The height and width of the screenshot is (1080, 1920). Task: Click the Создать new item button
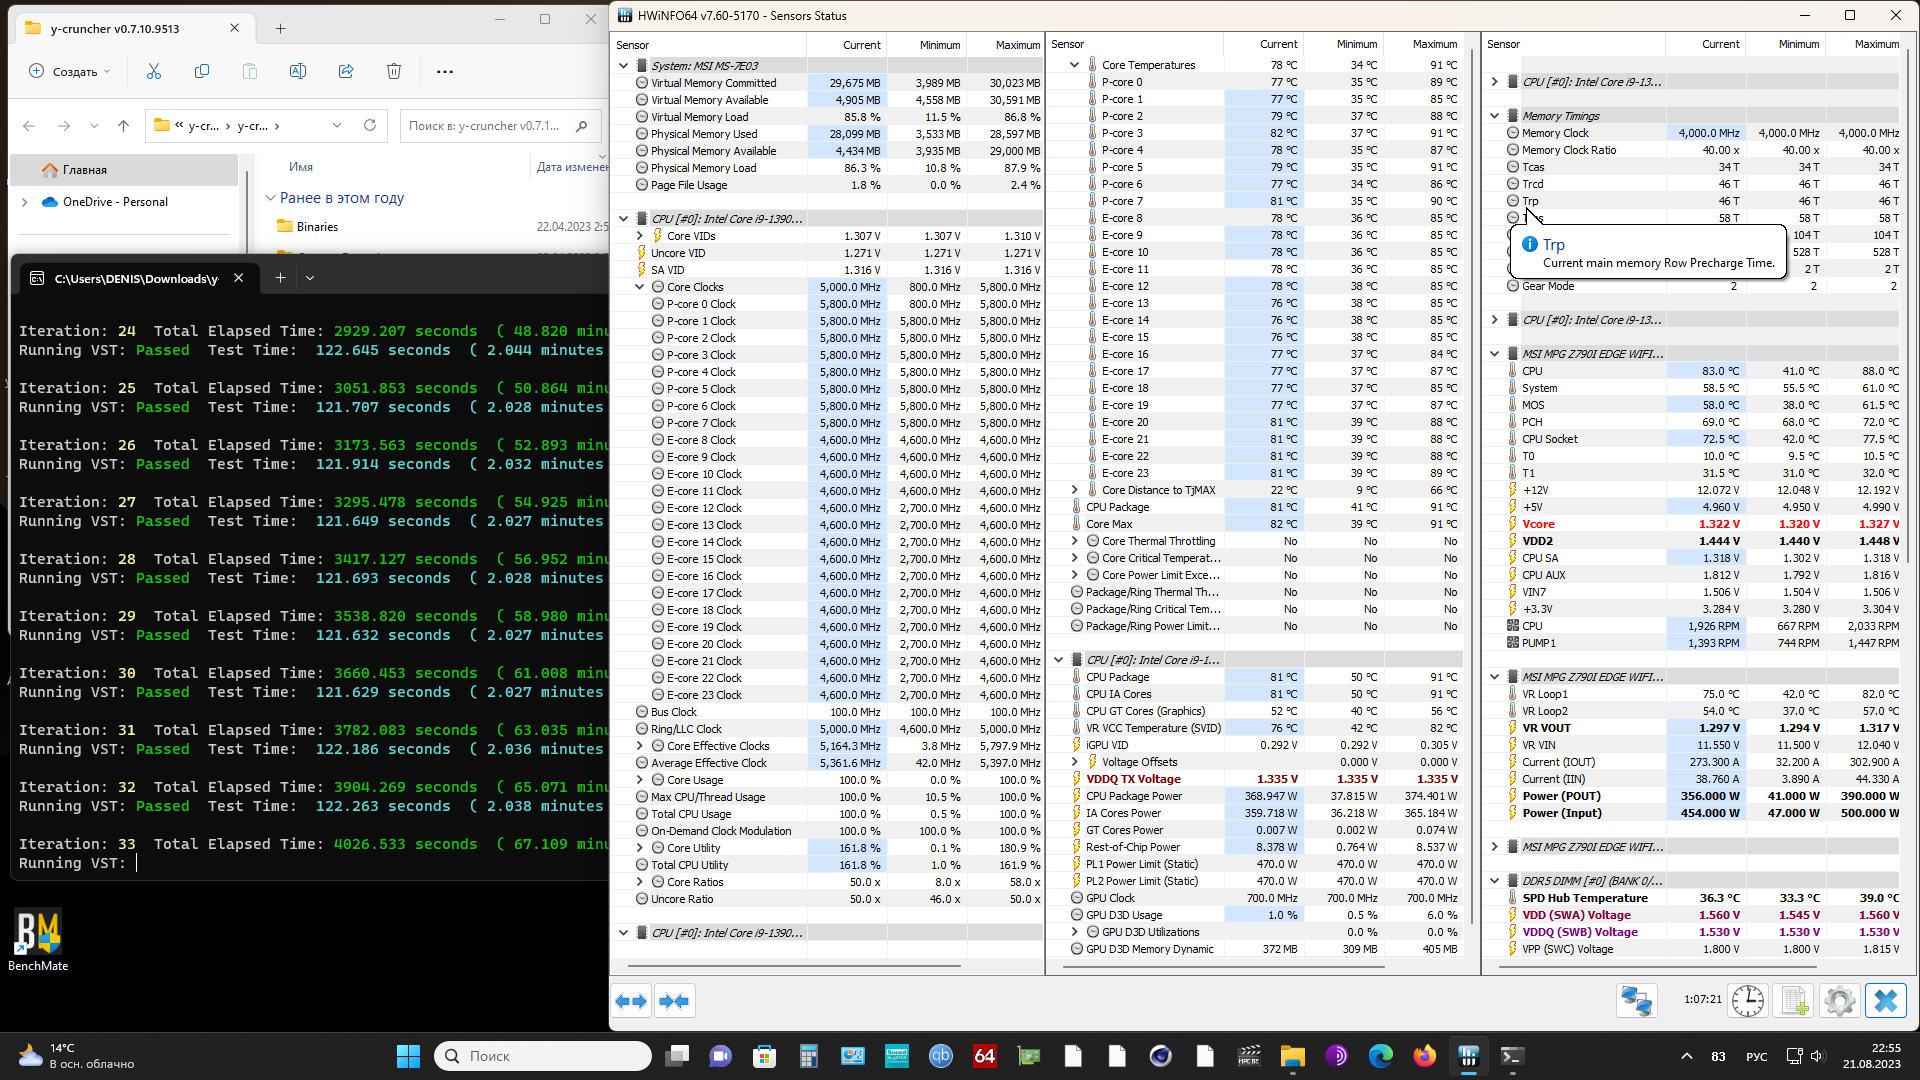(70, 71)
